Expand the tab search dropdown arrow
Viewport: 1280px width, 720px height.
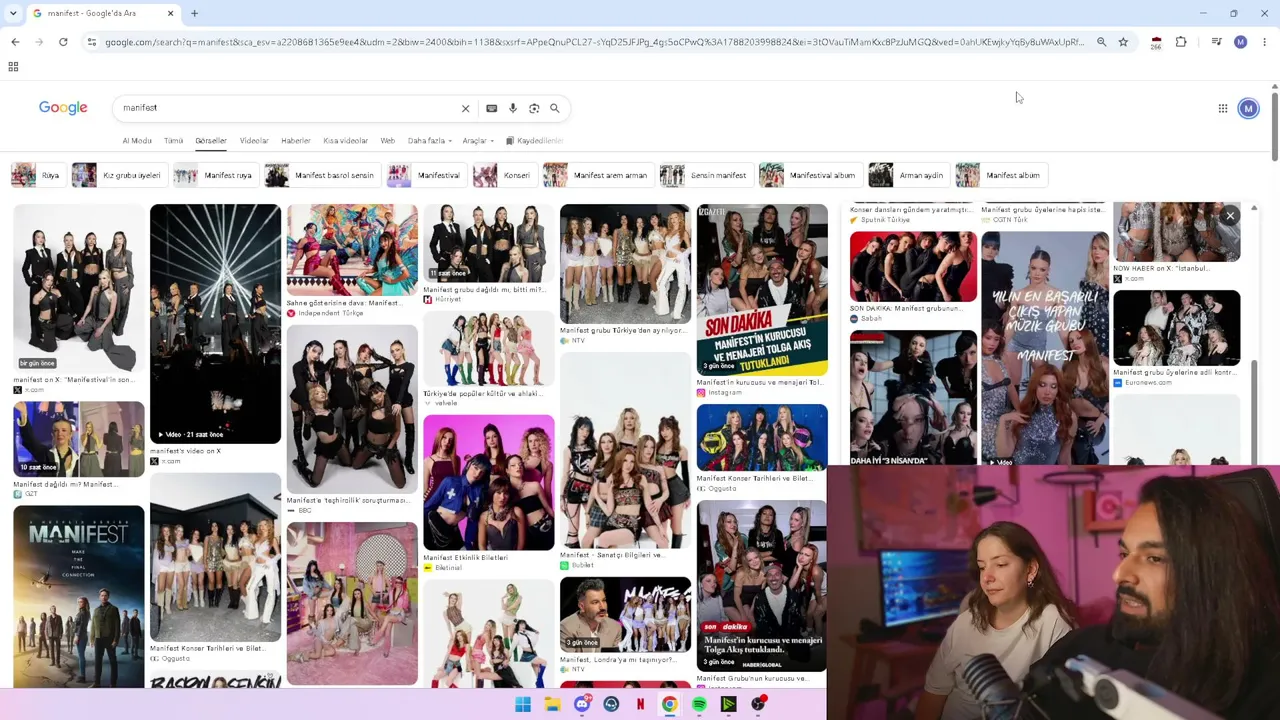15,13
